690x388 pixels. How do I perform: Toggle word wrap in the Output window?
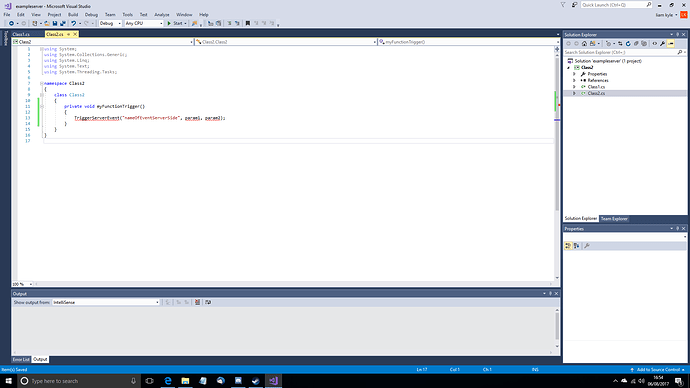208,302
